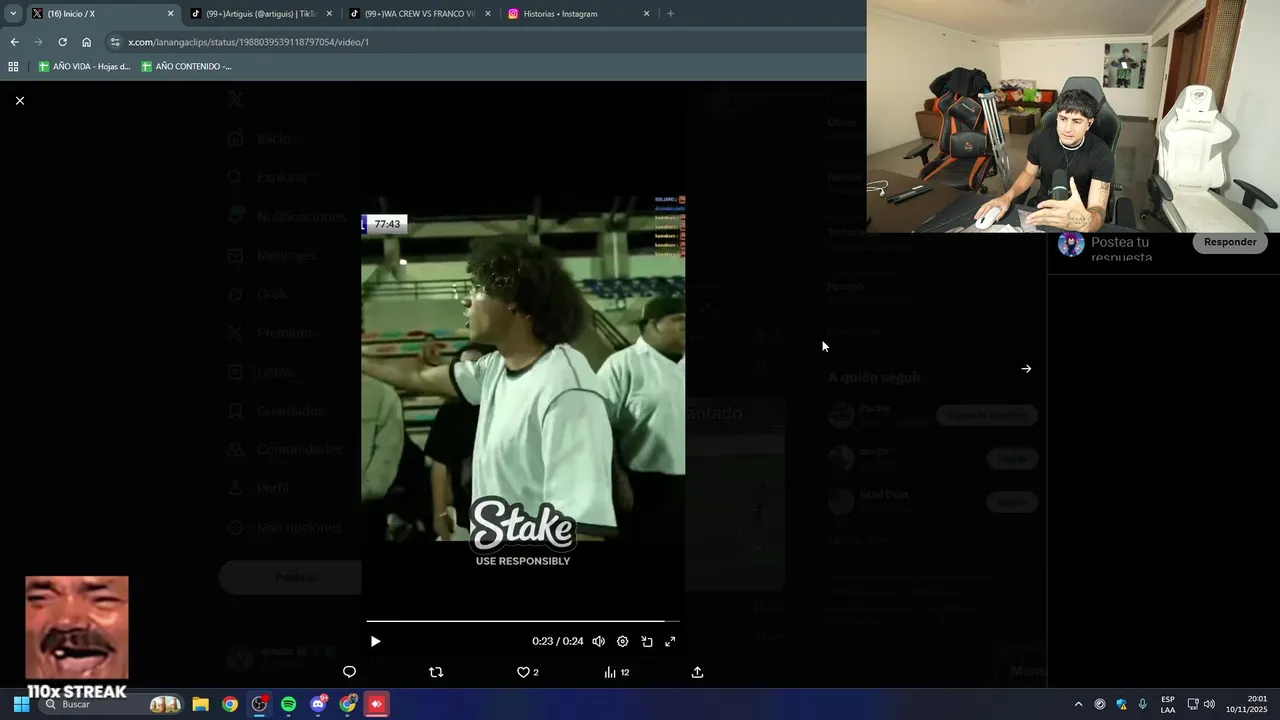
Task: Repost using the retweet arrows icon
Action: click(x=436, y=672)
